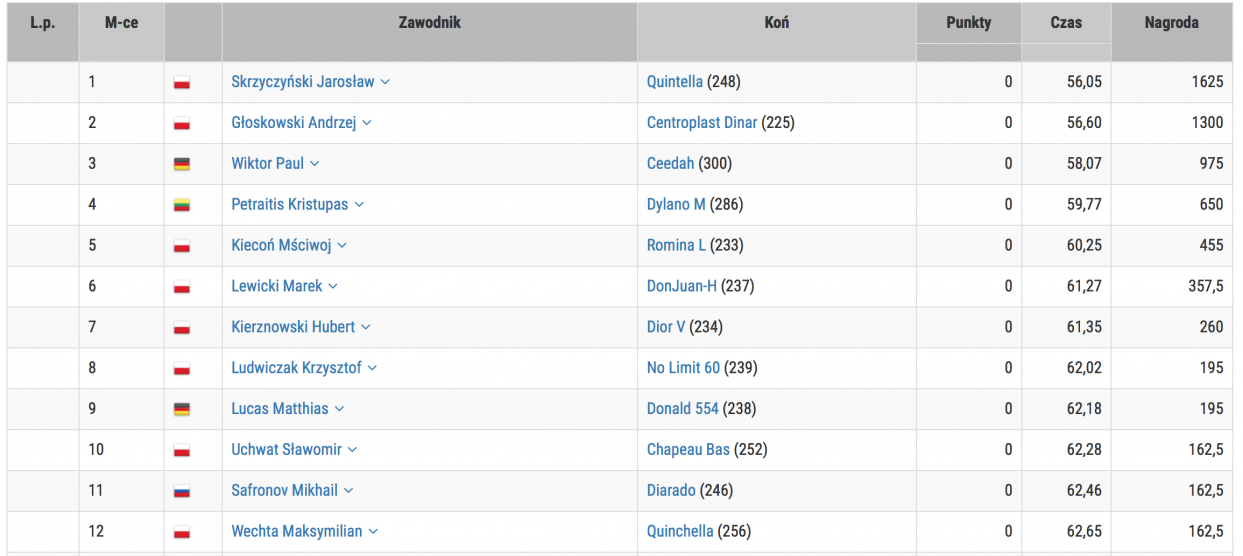Expand the chevron next to Skrzyczyński Jarosław
The width and height of the screenshot is (1243, 556).
pos(385,82)
